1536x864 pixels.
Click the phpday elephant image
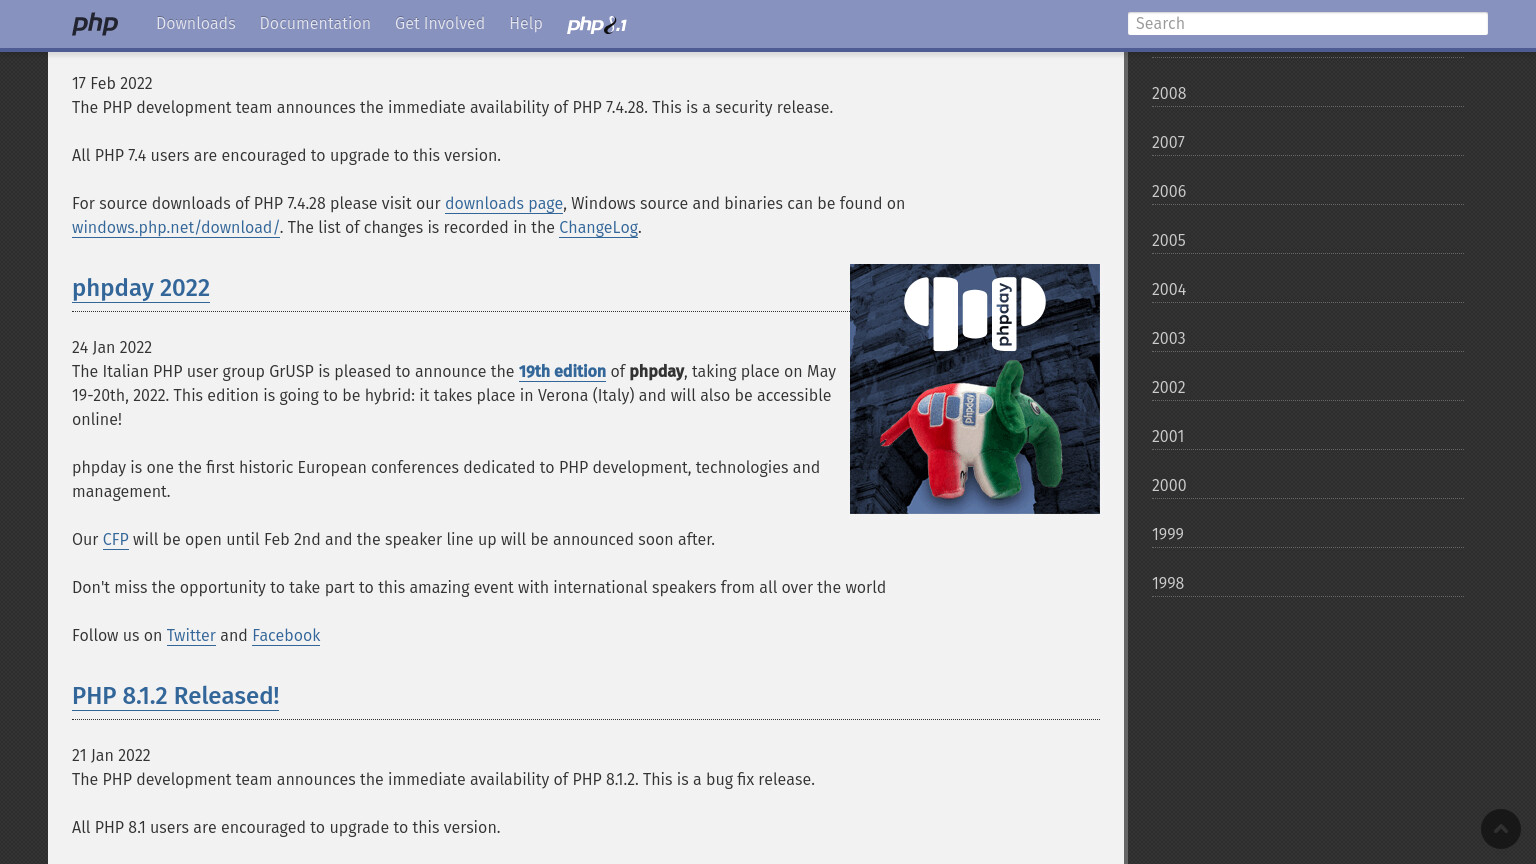point(975,389)
